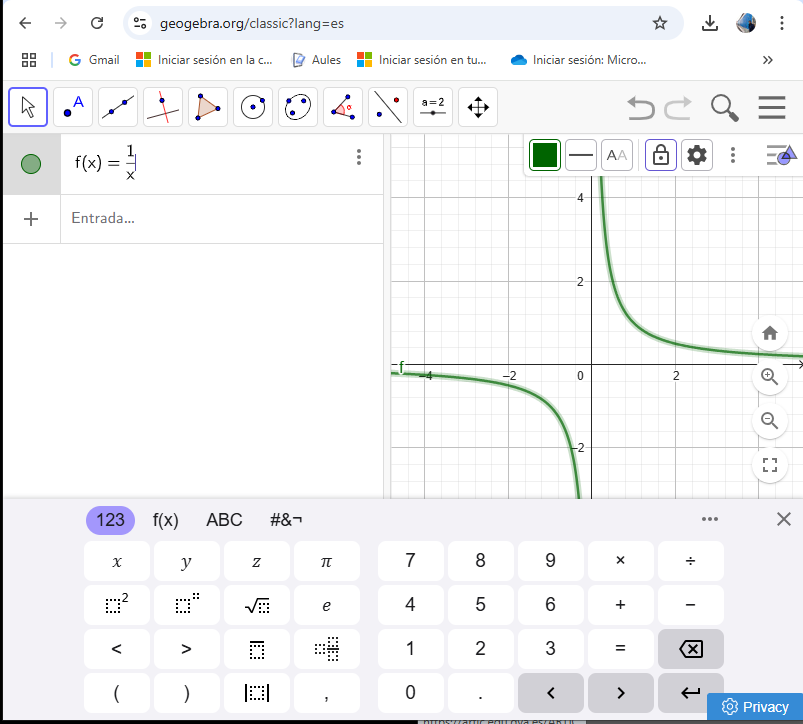Select the Ellipse tool

click(298, 107)
